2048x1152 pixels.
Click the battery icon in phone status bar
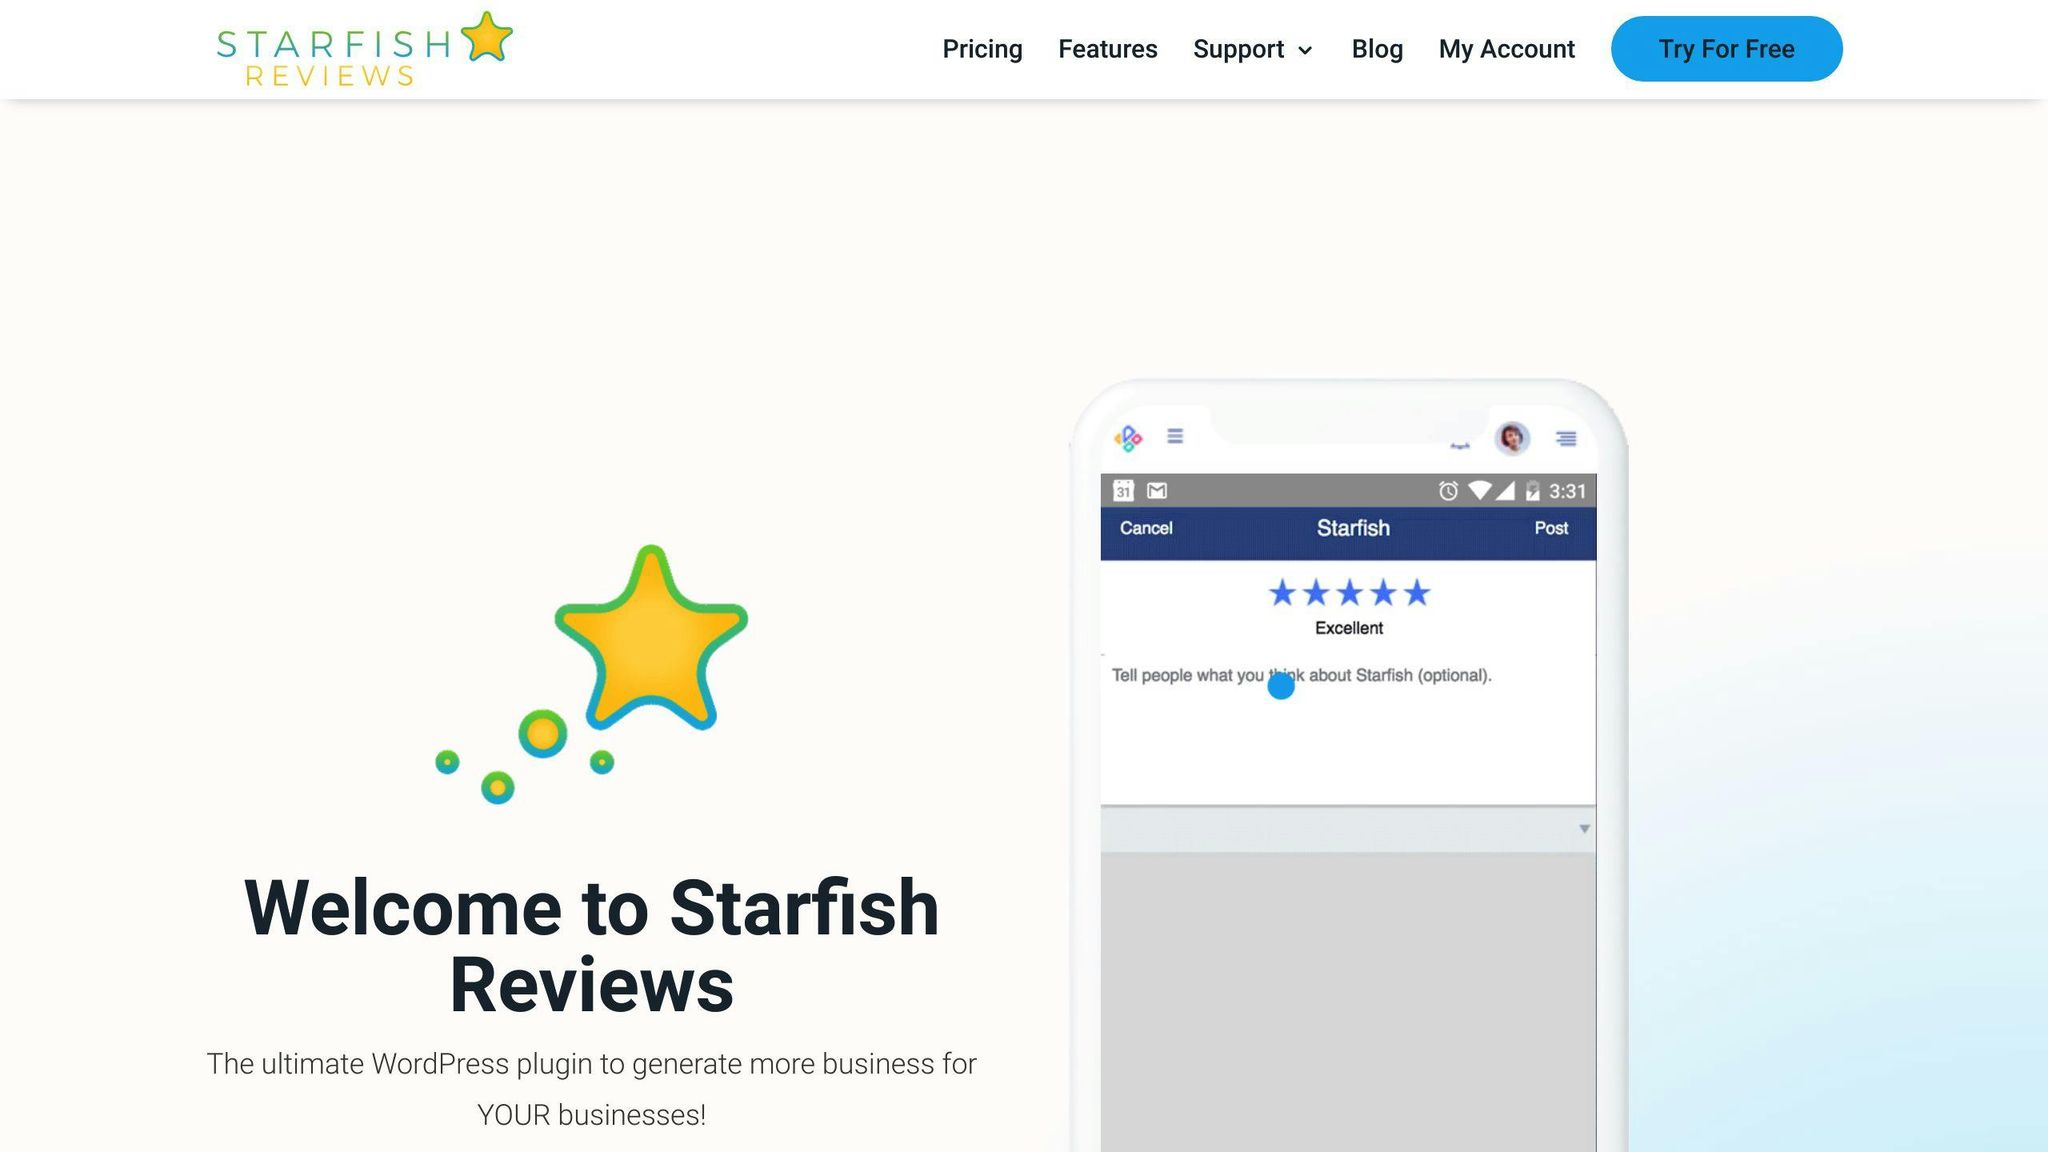tap(1532, 491)
